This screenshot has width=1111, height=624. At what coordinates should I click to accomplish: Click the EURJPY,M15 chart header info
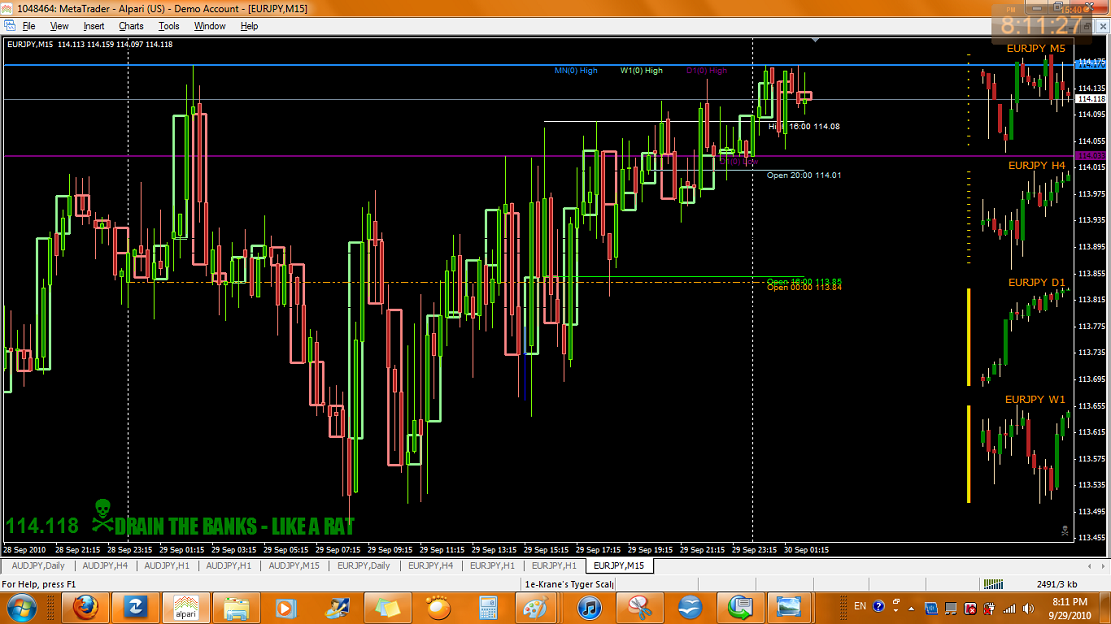point(89,44)
